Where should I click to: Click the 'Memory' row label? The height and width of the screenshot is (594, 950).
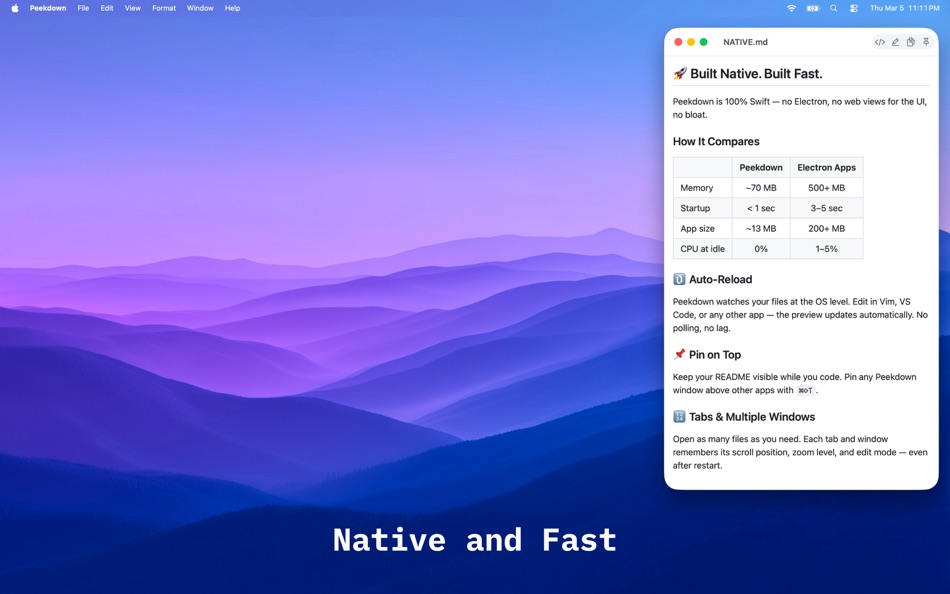click(x=696, y=188)
